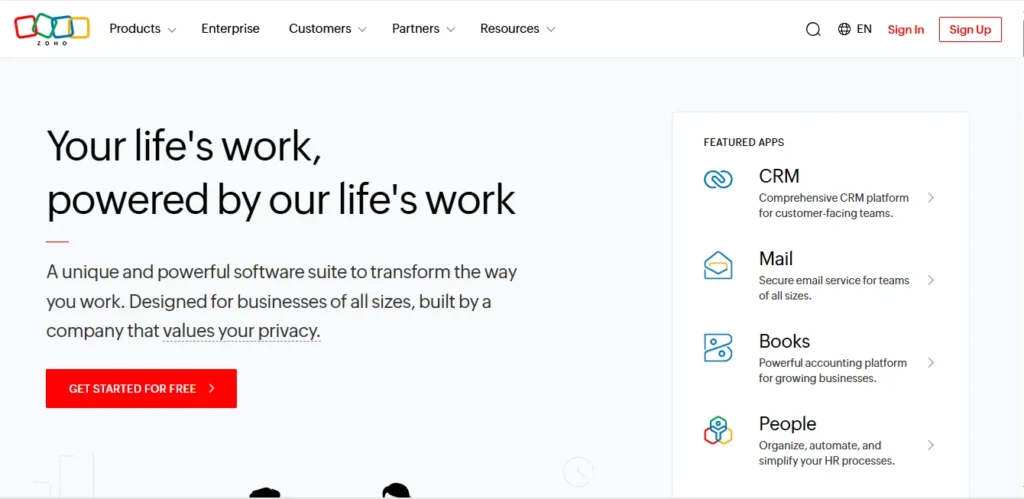The width and height of the screenshot is (1024, 499).
Task: Open the search magnifier icon
Action: (x=813, y=29)
